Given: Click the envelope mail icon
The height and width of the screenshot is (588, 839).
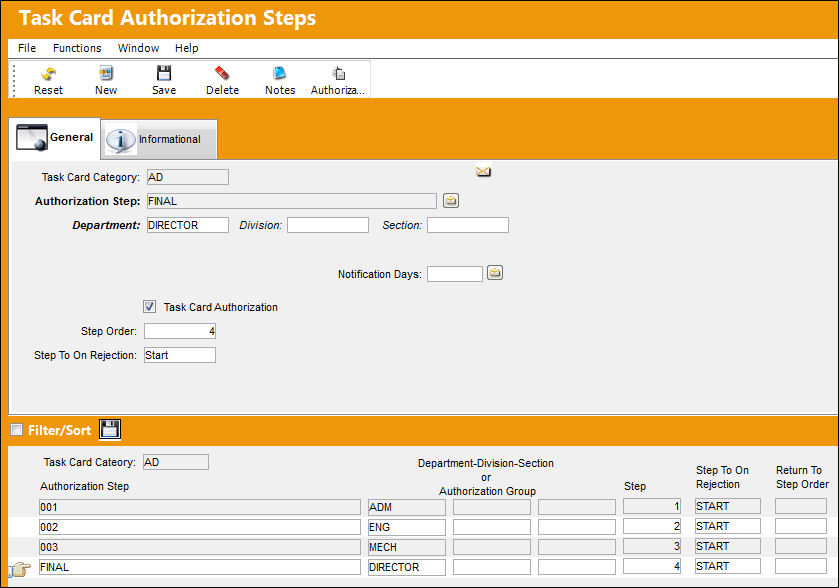Looking at the screenshot, I should (483, 171).
